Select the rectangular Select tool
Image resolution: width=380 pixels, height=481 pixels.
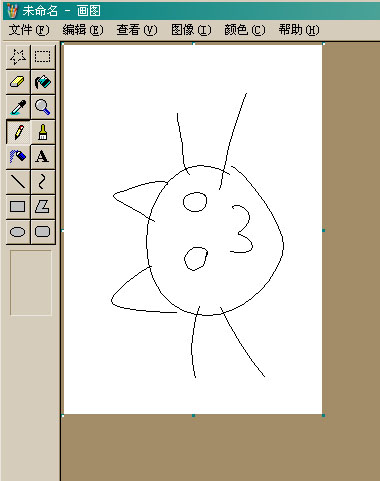pyautogui.click(x=43, y=57)
